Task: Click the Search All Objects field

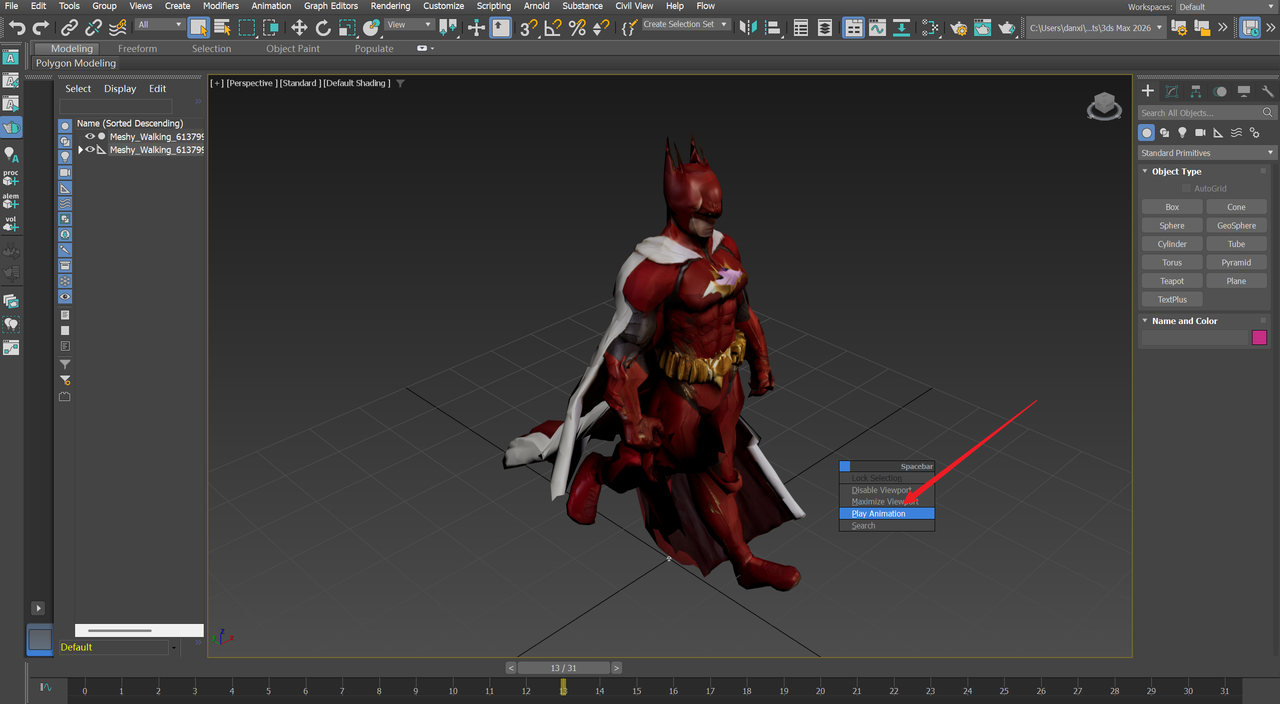Action: (1207, 113)
